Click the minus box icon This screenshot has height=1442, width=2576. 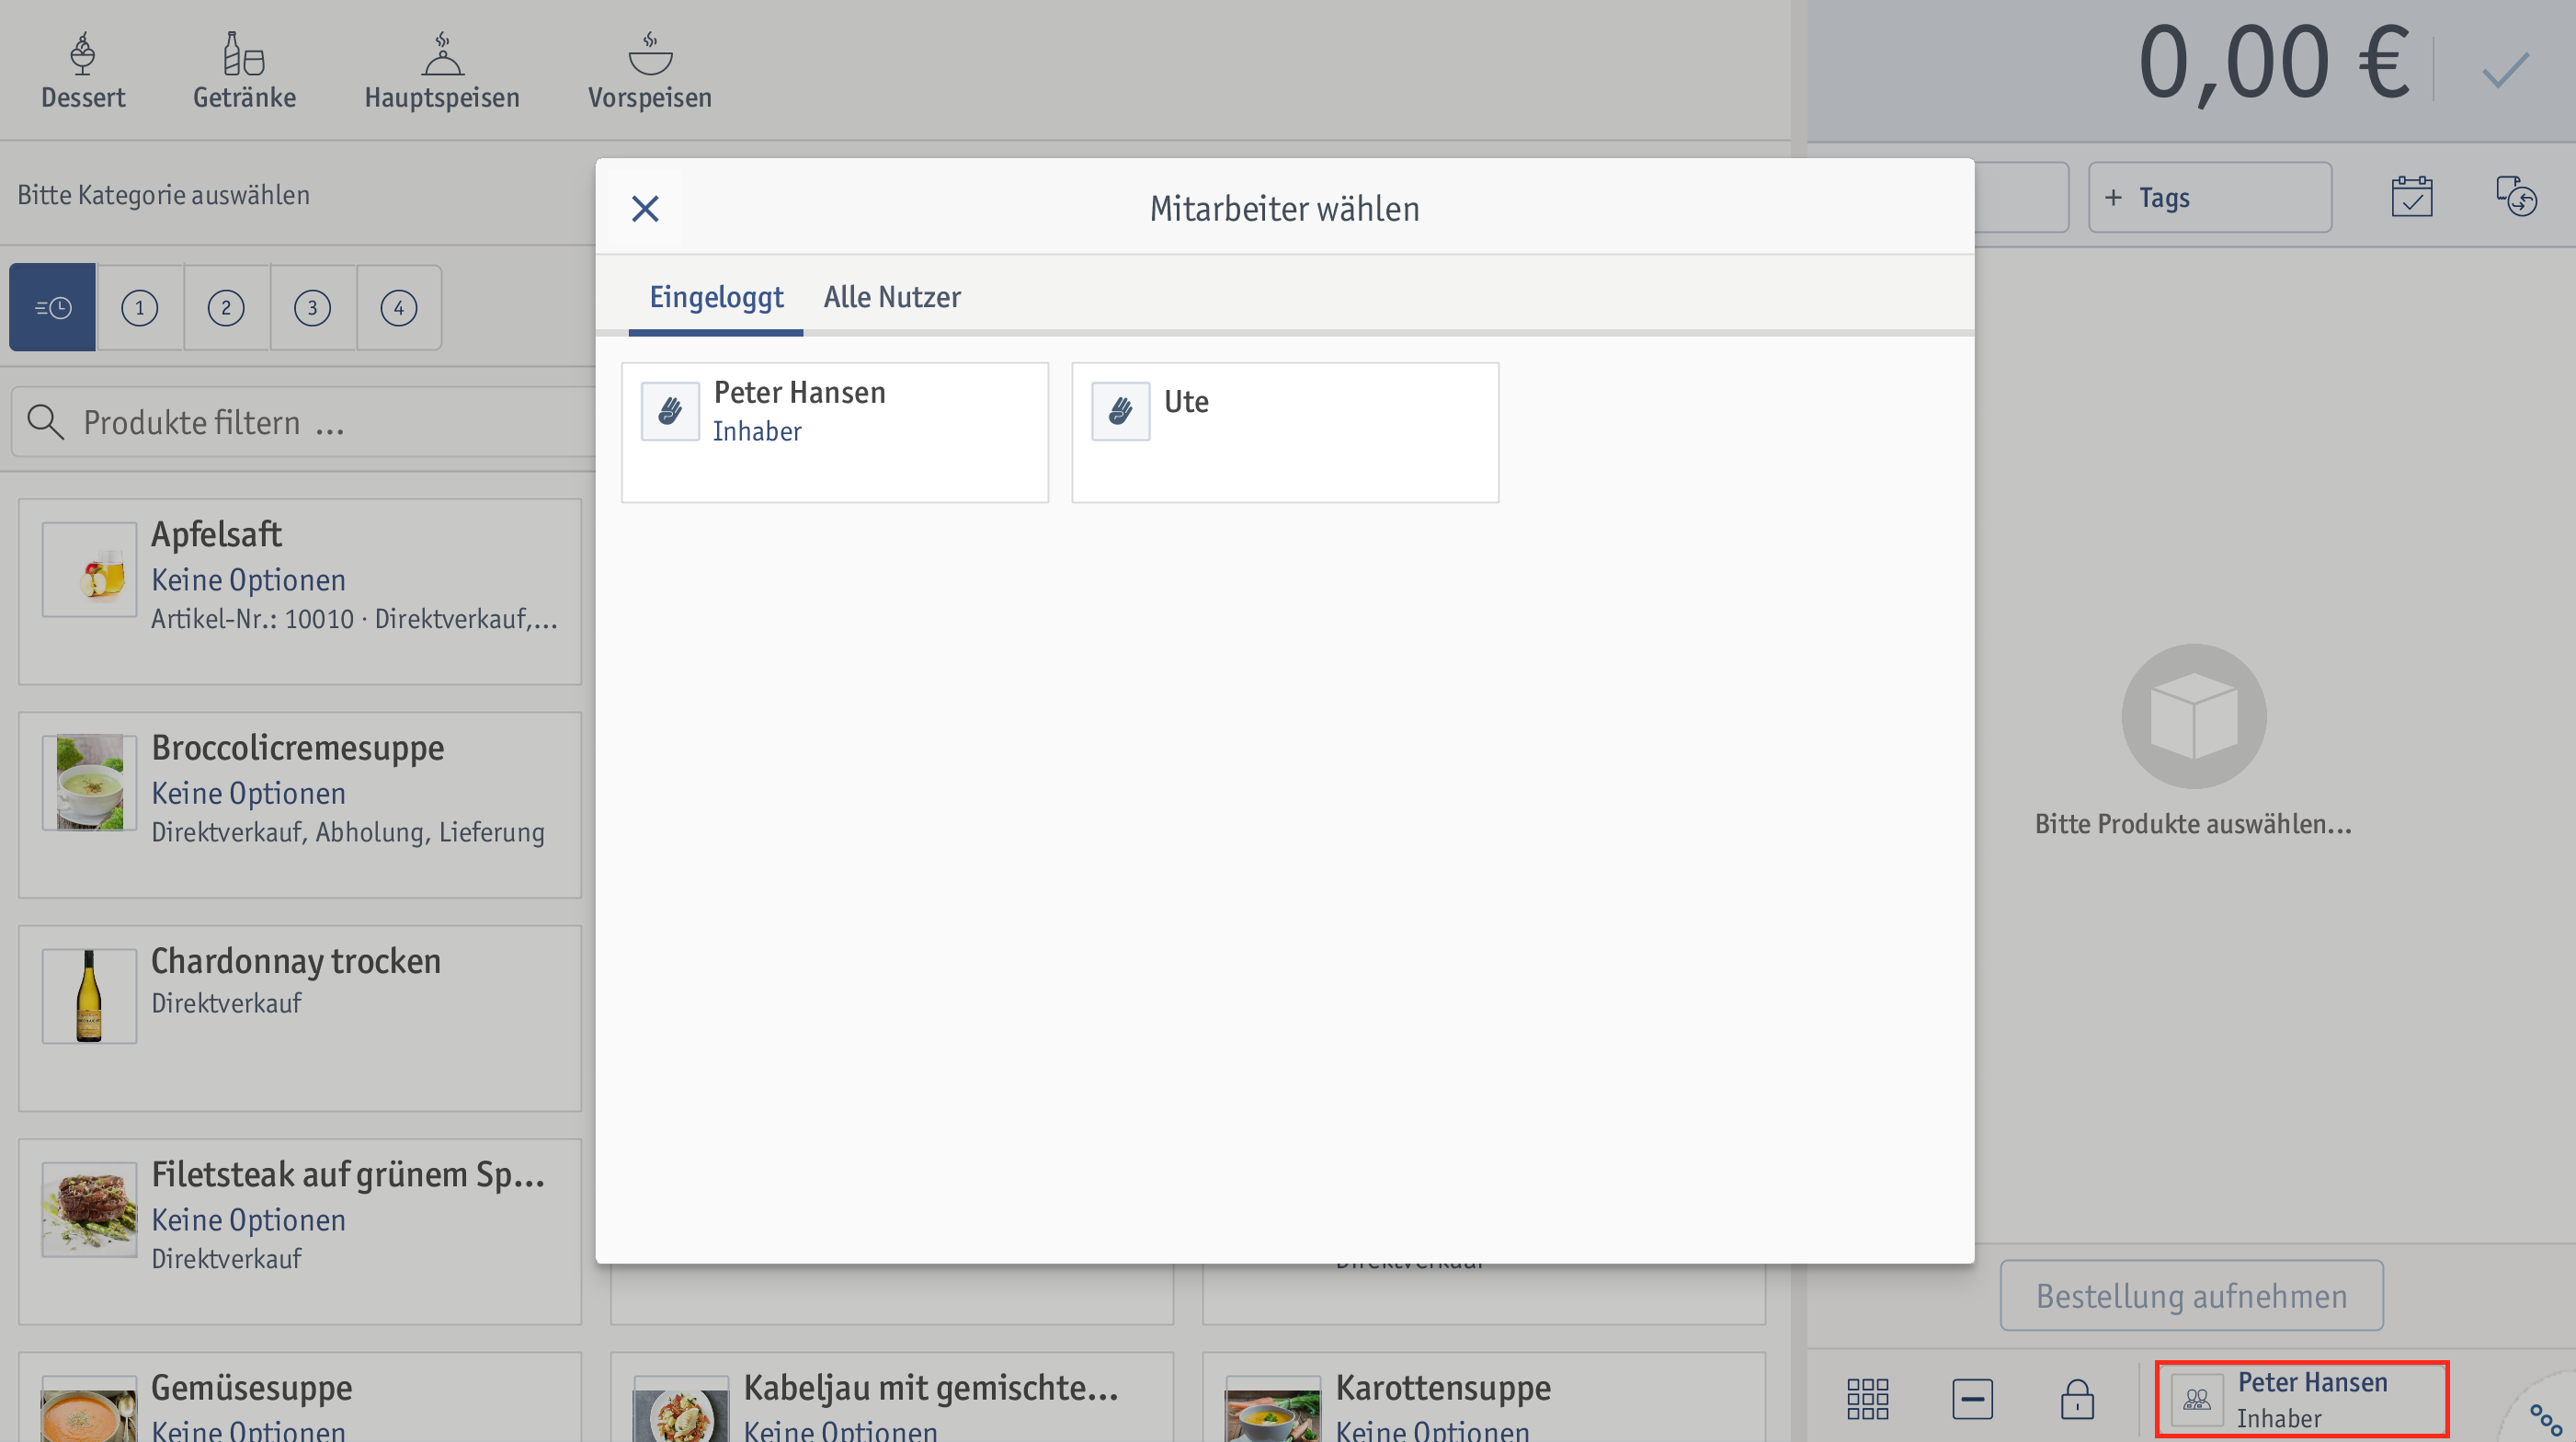(x=1972, y=1399)
